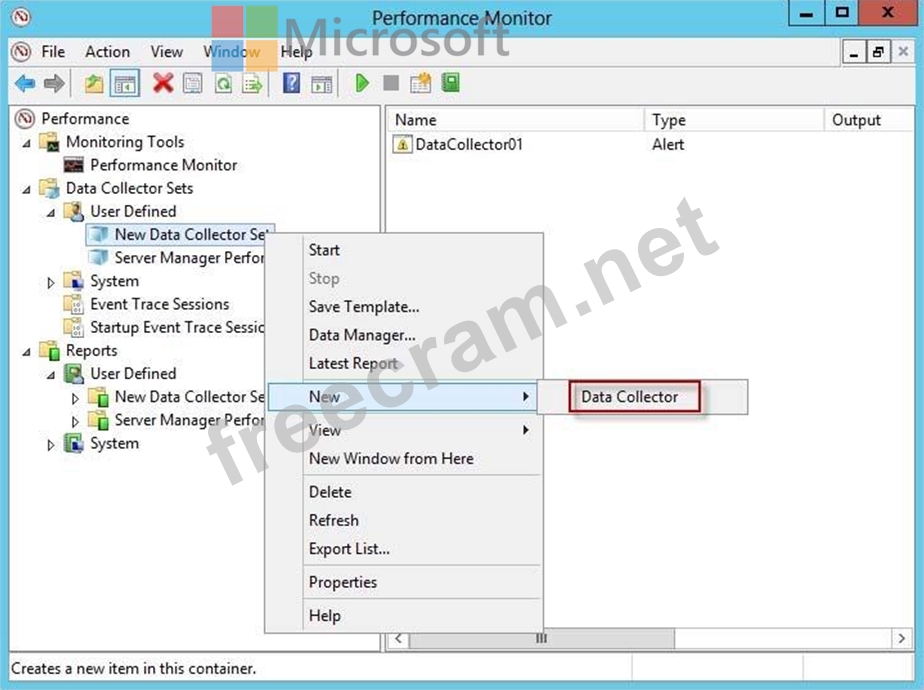Screen dimensions: 924x690
Task: Open the New submenu in context menu
Action: coord(402,397)
